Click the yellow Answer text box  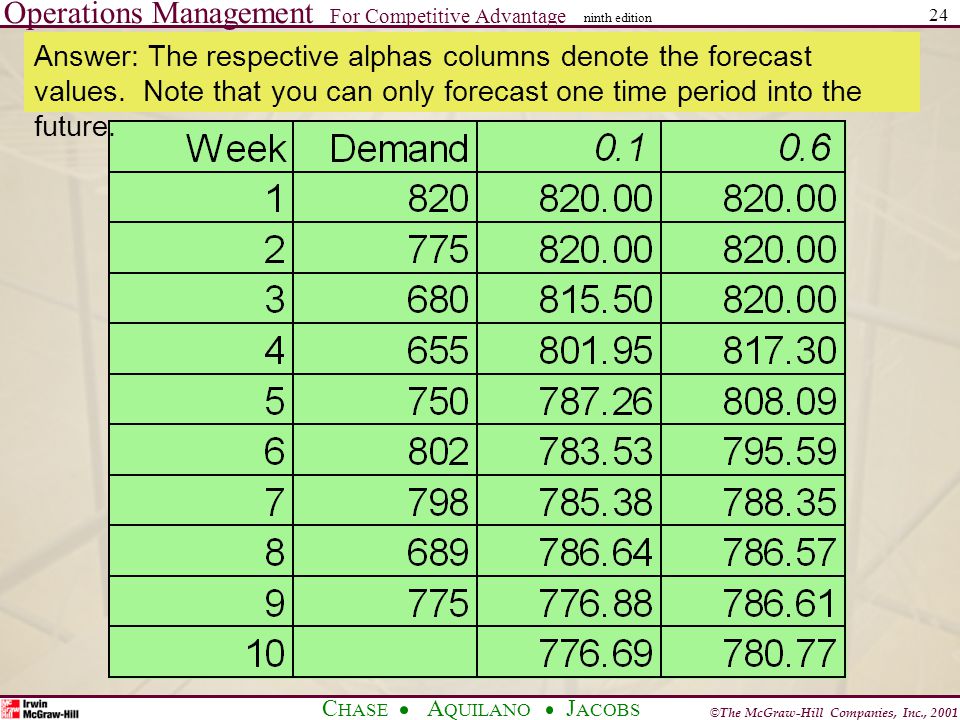coord(471,73)
